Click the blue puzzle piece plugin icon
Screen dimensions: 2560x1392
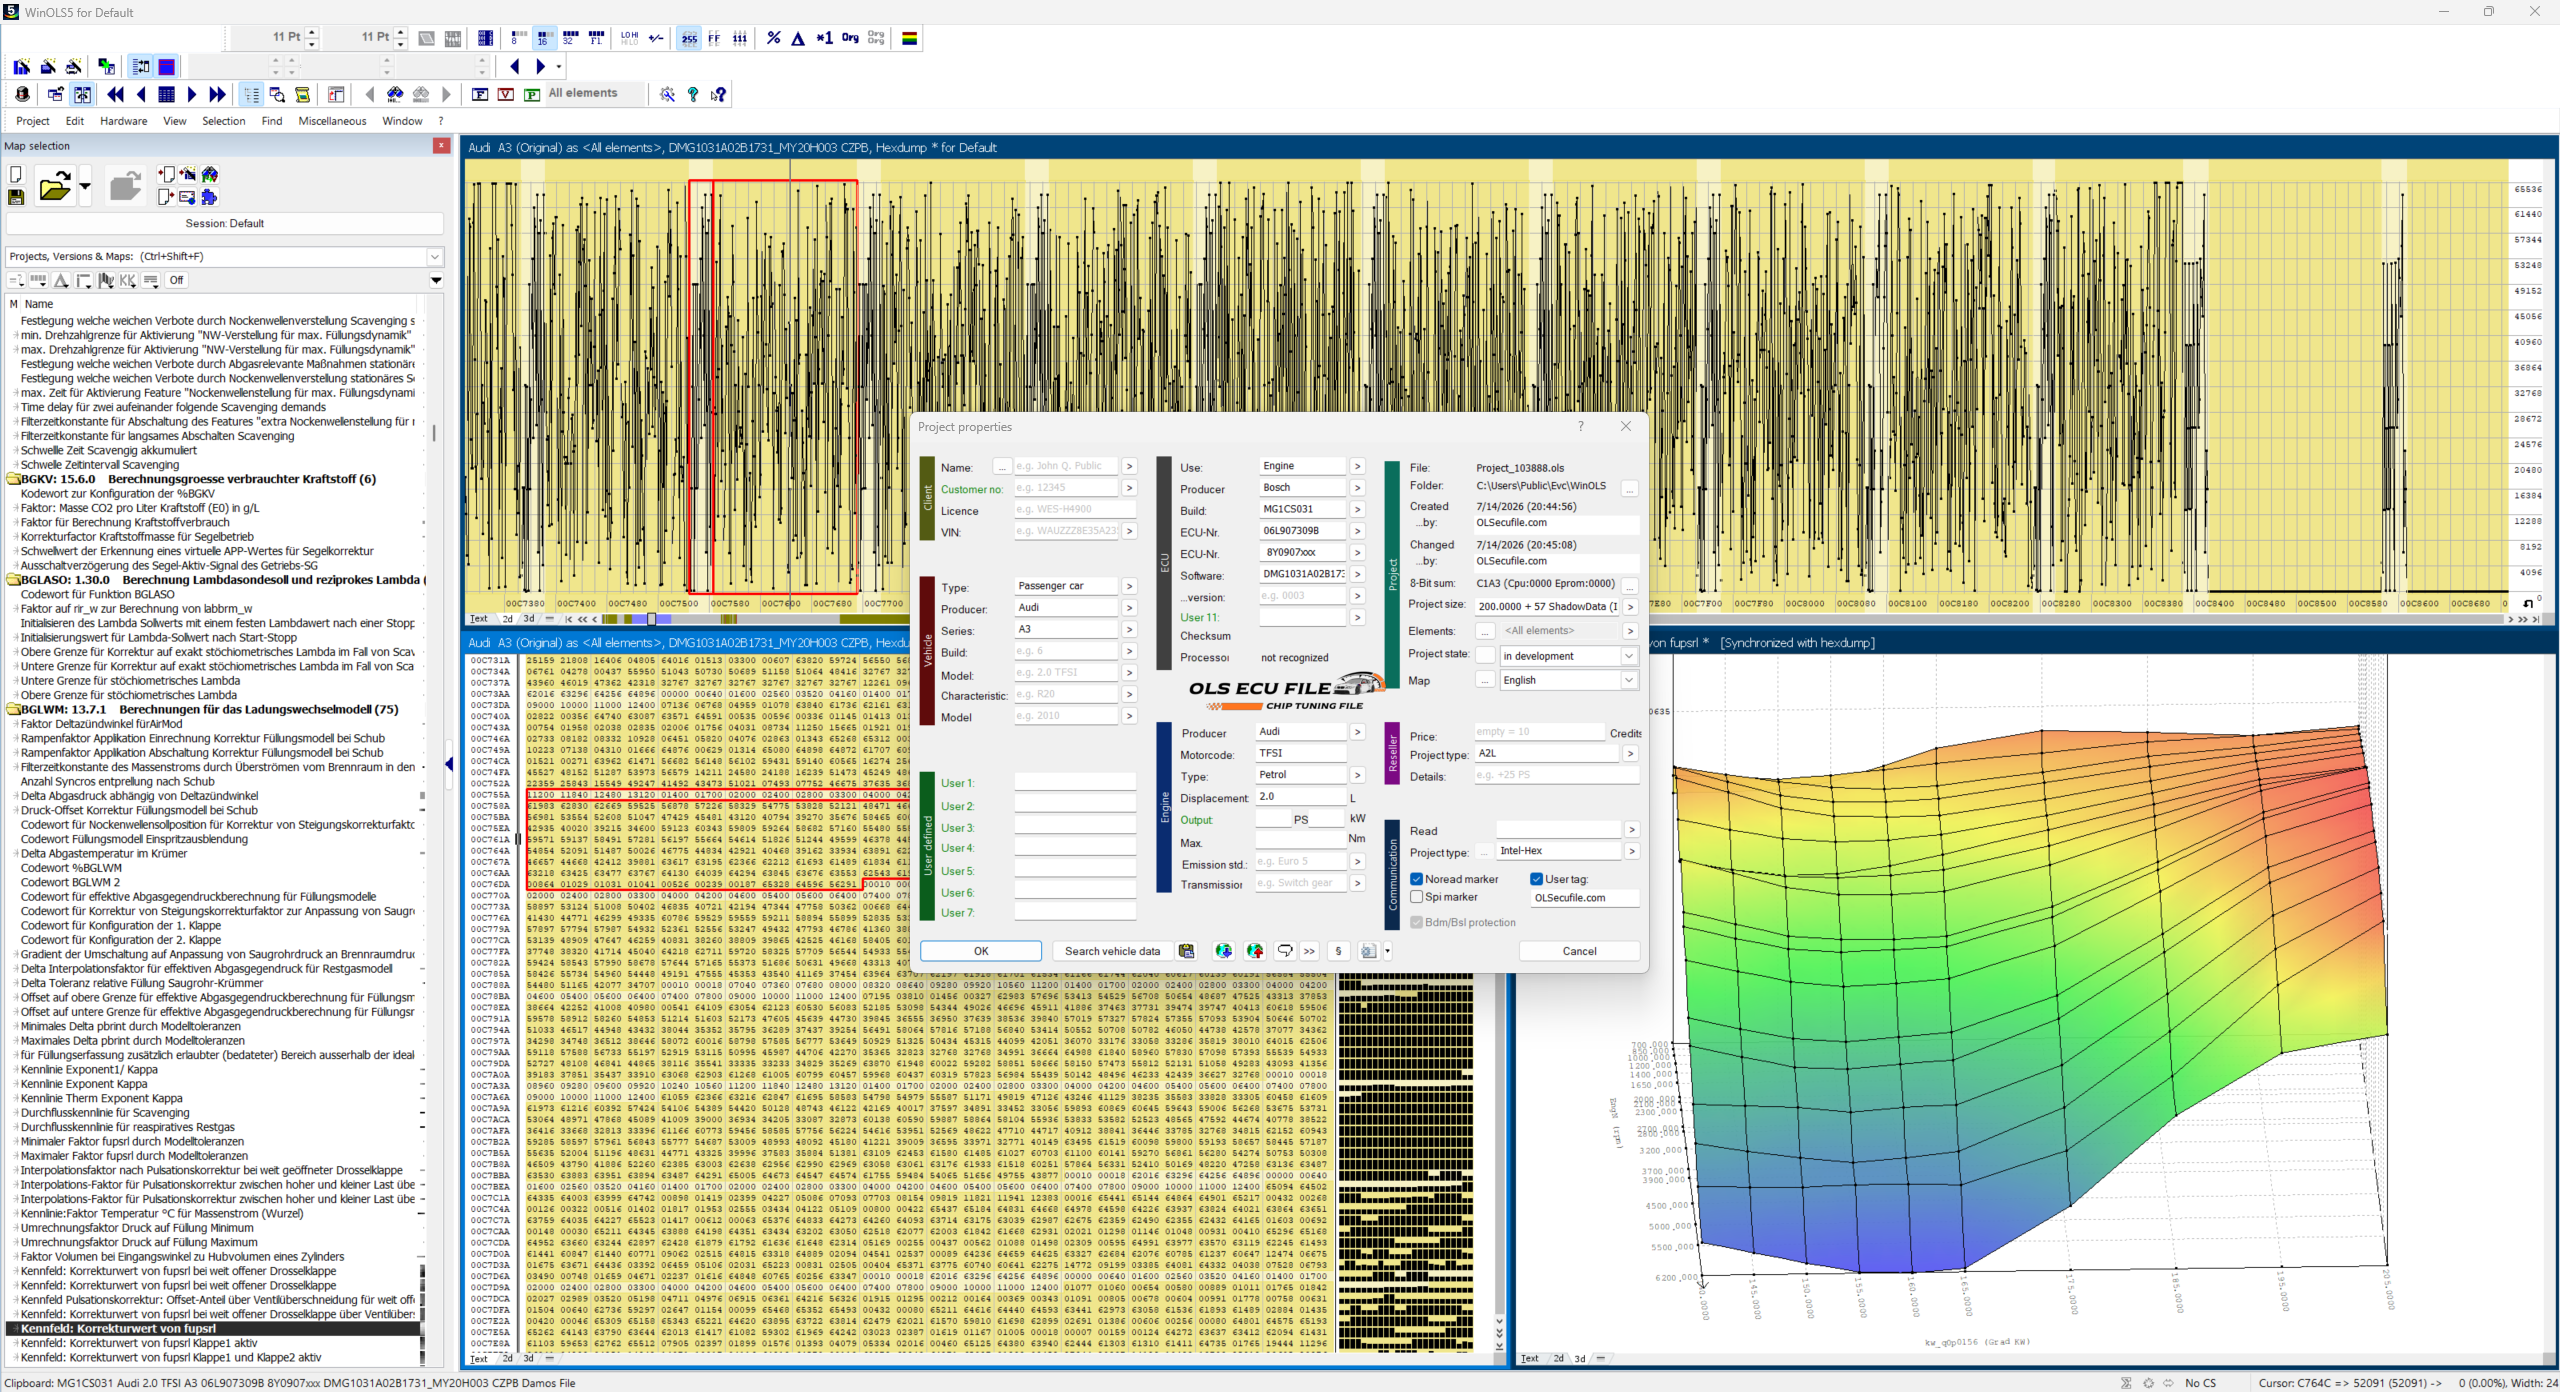coord(209,197)
